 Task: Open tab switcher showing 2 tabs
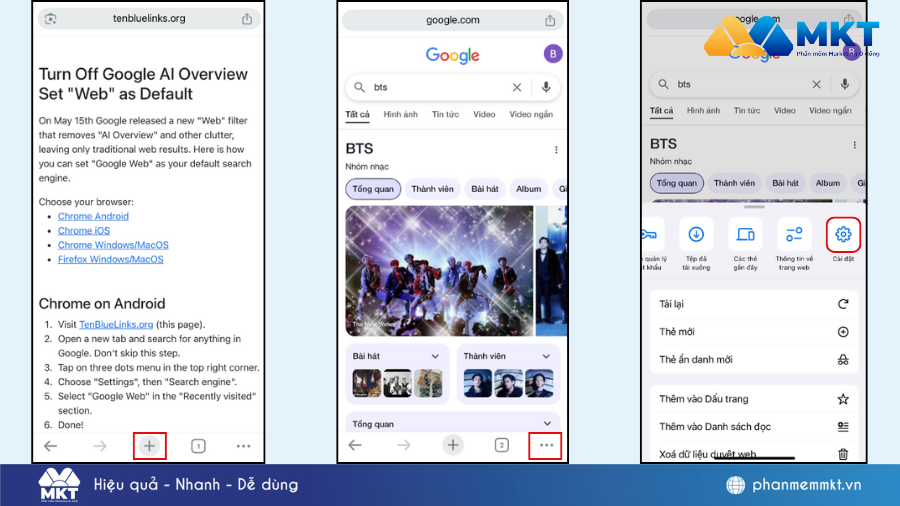[x=502, y=445]
